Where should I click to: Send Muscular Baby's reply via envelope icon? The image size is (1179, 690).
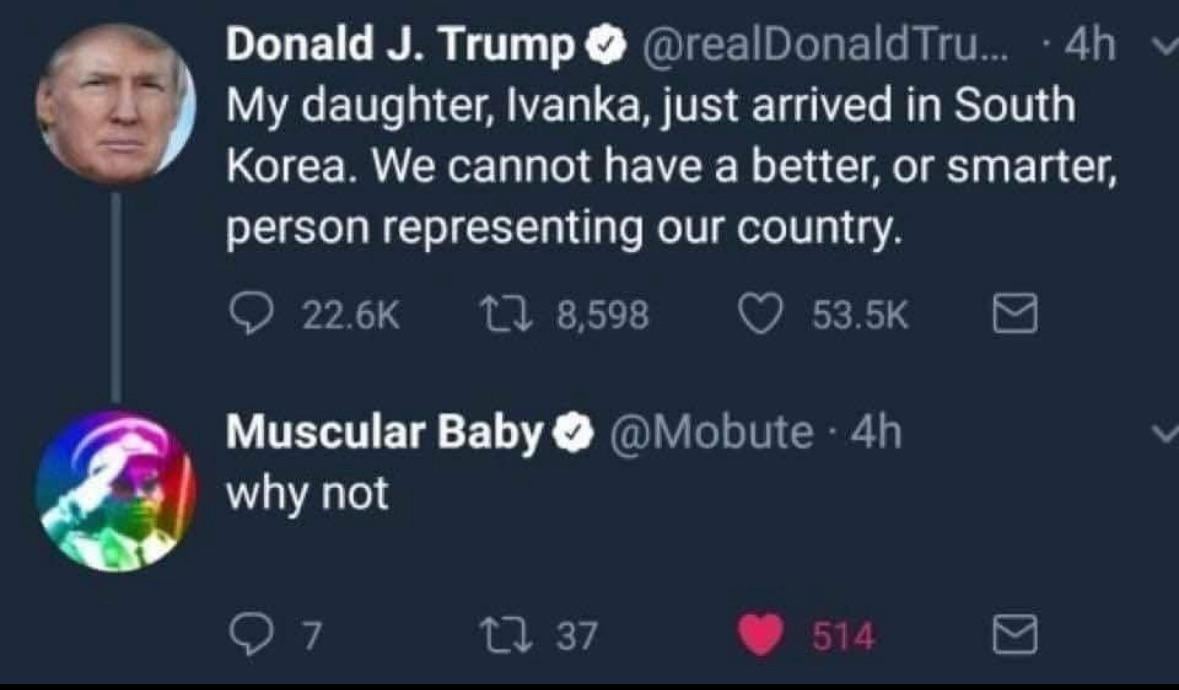[1011, 635]
